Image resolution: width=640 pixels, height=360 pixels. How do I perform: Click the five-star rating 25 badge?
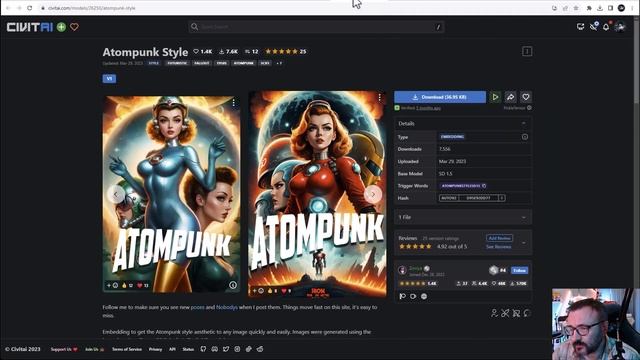point(286,51)
